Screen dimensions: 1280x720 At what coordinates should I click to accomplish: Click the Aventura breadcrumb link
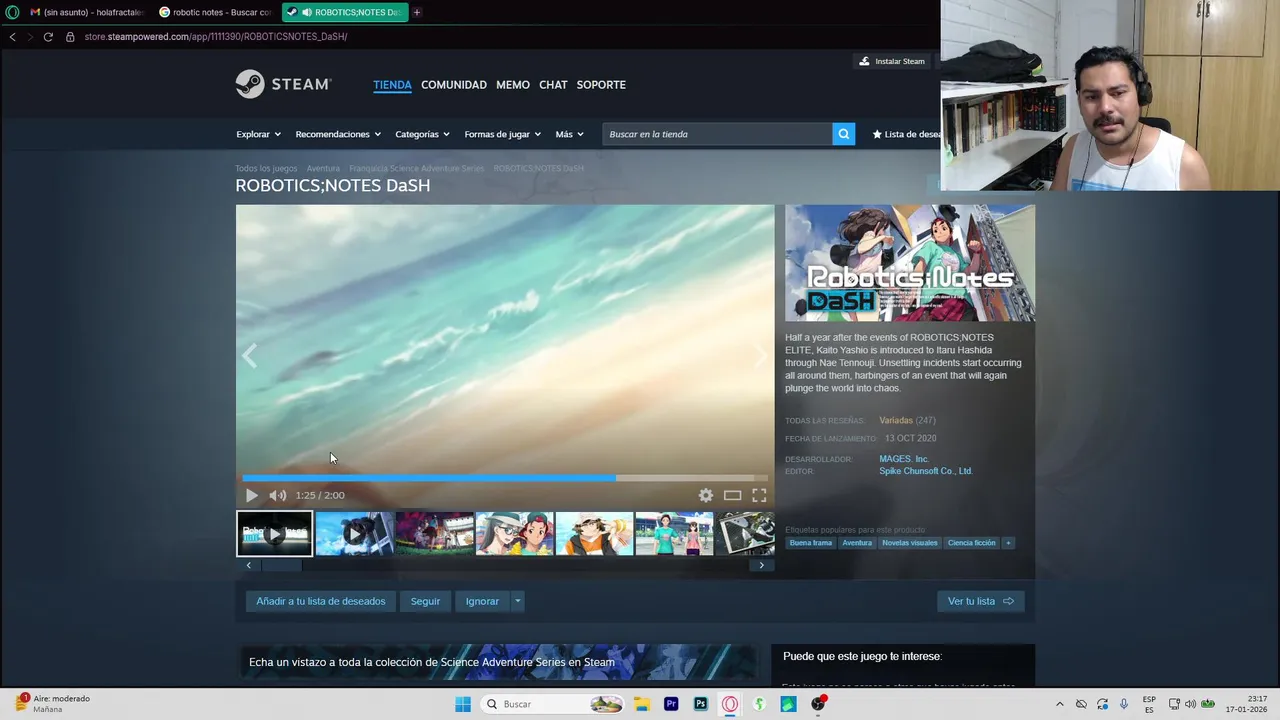tap(323, 168)
